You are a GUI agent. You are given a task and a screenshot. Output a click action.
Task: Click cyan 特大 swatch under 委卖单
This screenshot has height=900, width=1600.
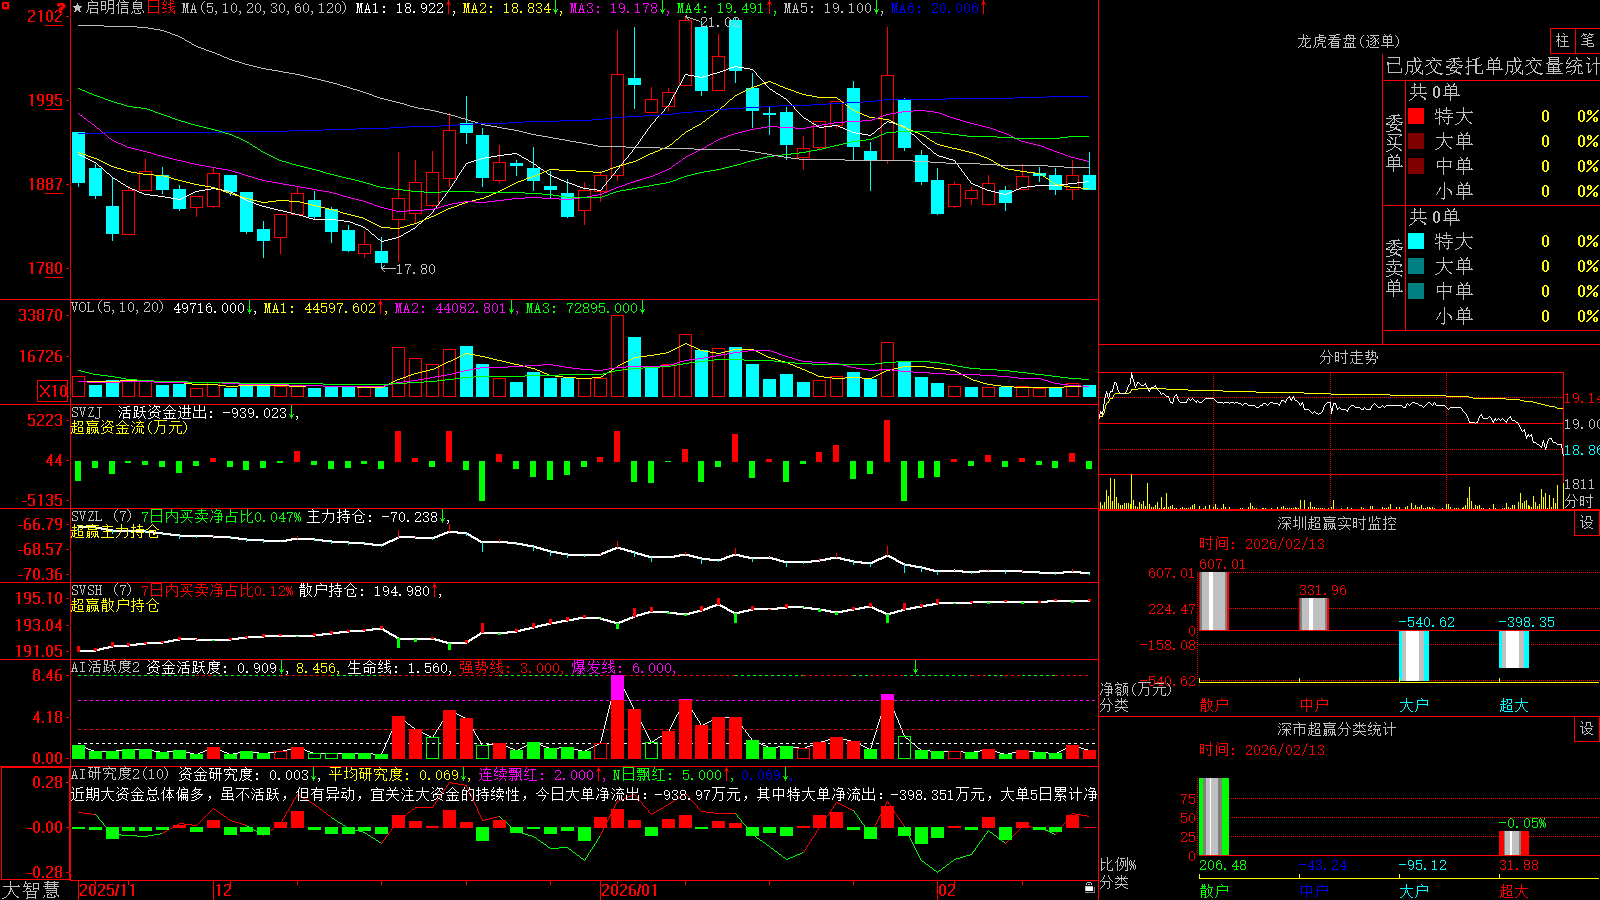pyautogui.click(x=1416, y=241)
